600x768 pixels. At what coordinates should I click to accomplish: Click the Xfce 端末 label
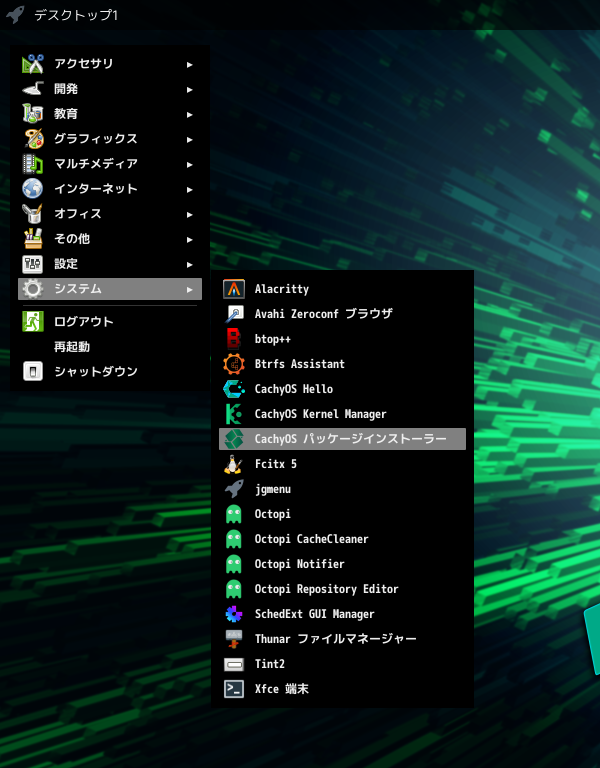[x=282, y=689]
